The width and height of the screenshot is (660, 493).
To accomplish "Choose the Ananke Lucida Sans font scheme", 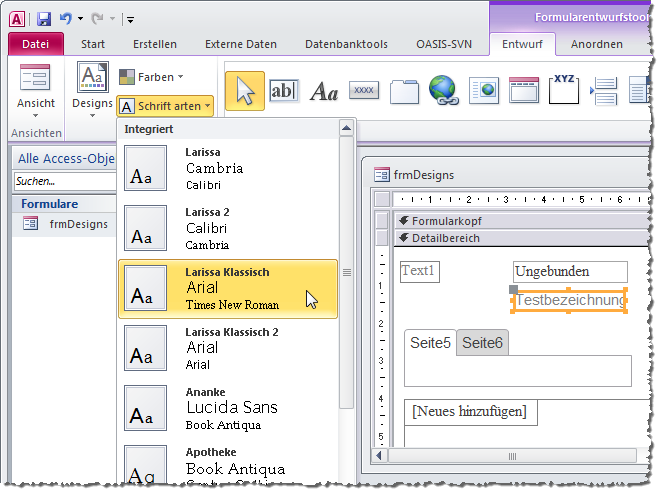I will pos(228,408).
